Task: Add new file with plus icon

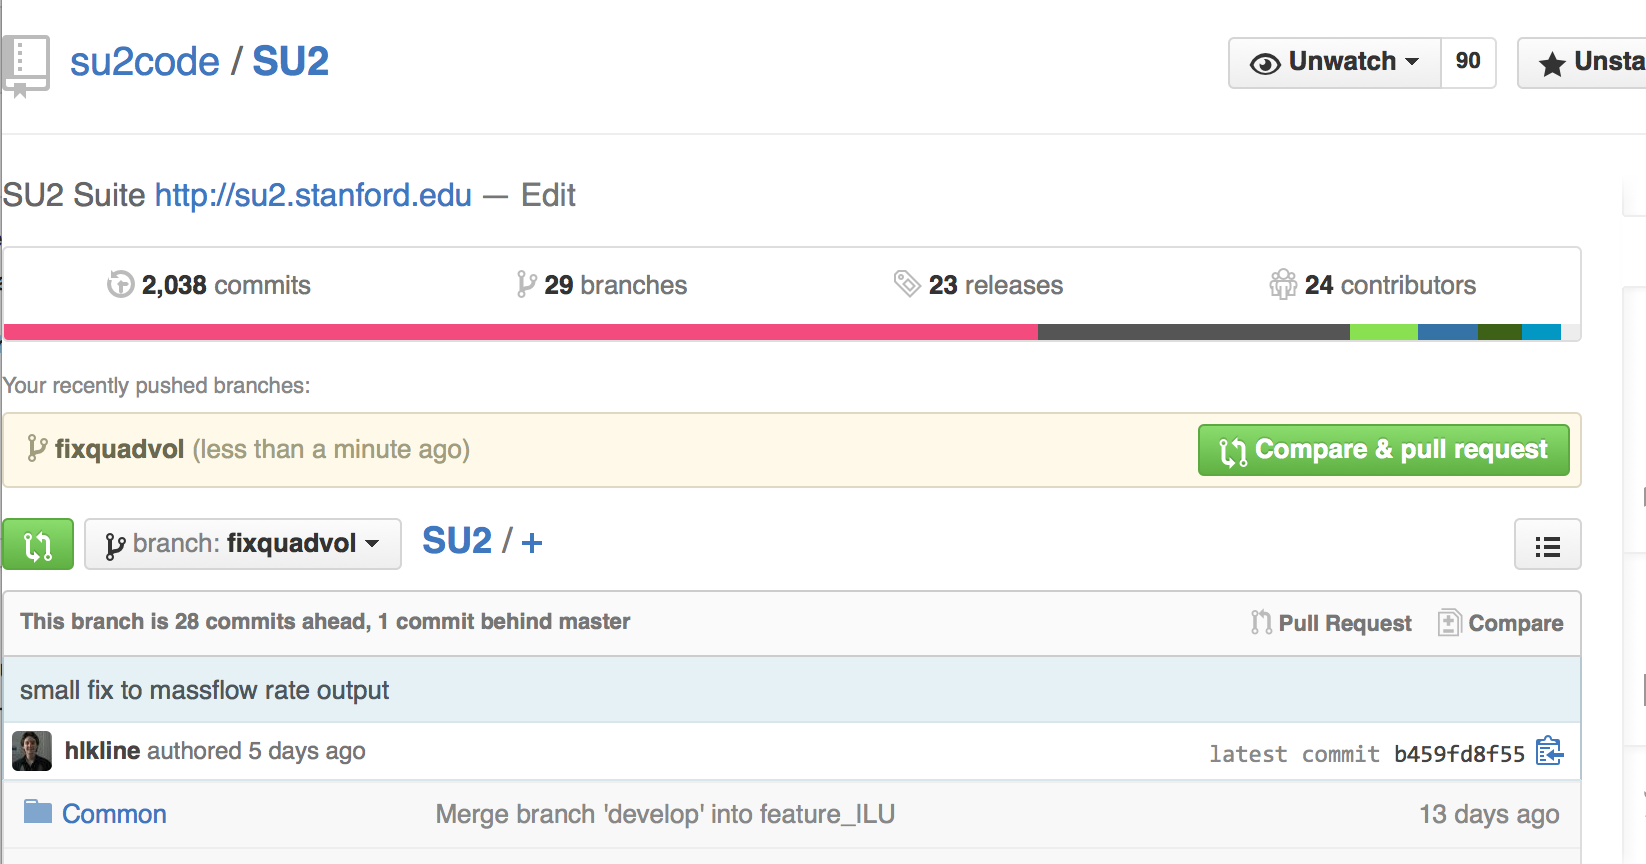Action: [x=532, y=543]
